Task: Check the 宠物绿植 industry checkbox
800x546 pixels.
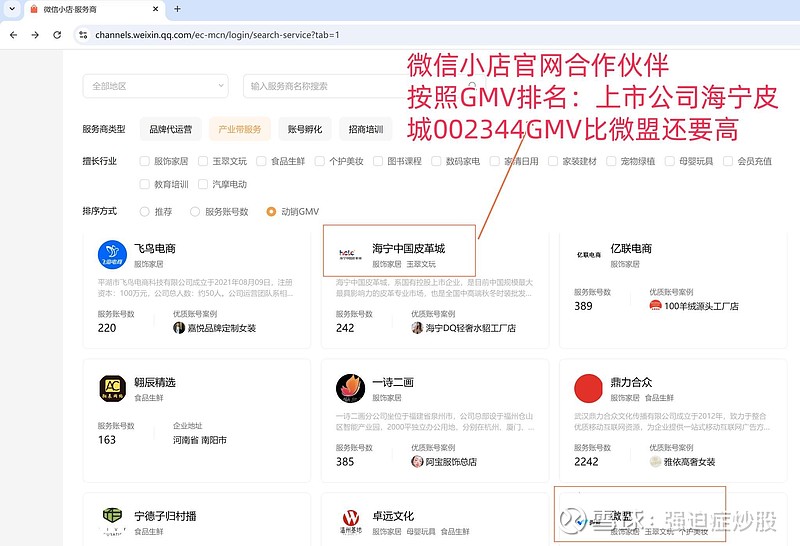Action: point(611,161)
